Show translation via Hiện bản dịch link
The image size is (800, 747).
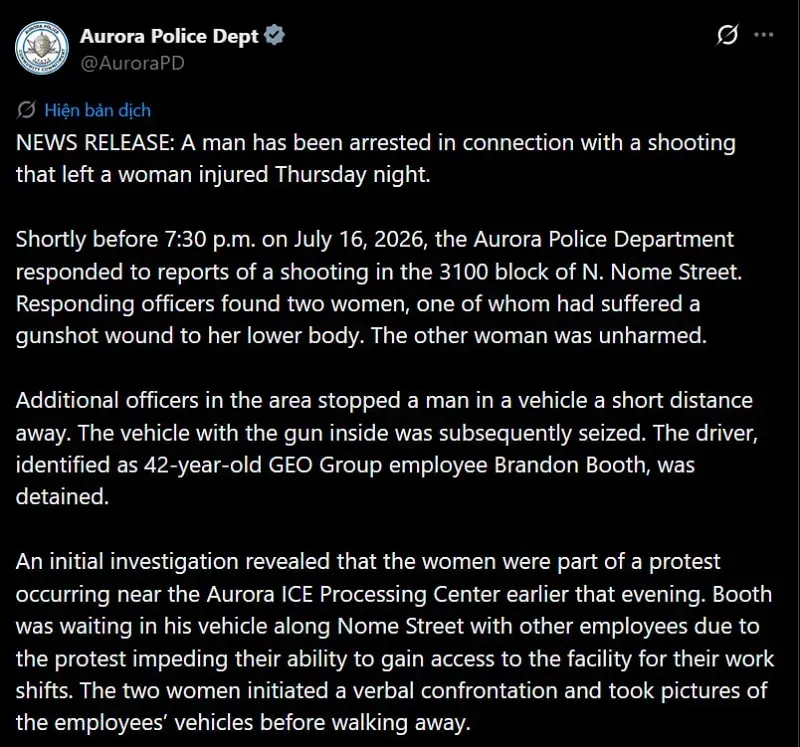(97, 110)
